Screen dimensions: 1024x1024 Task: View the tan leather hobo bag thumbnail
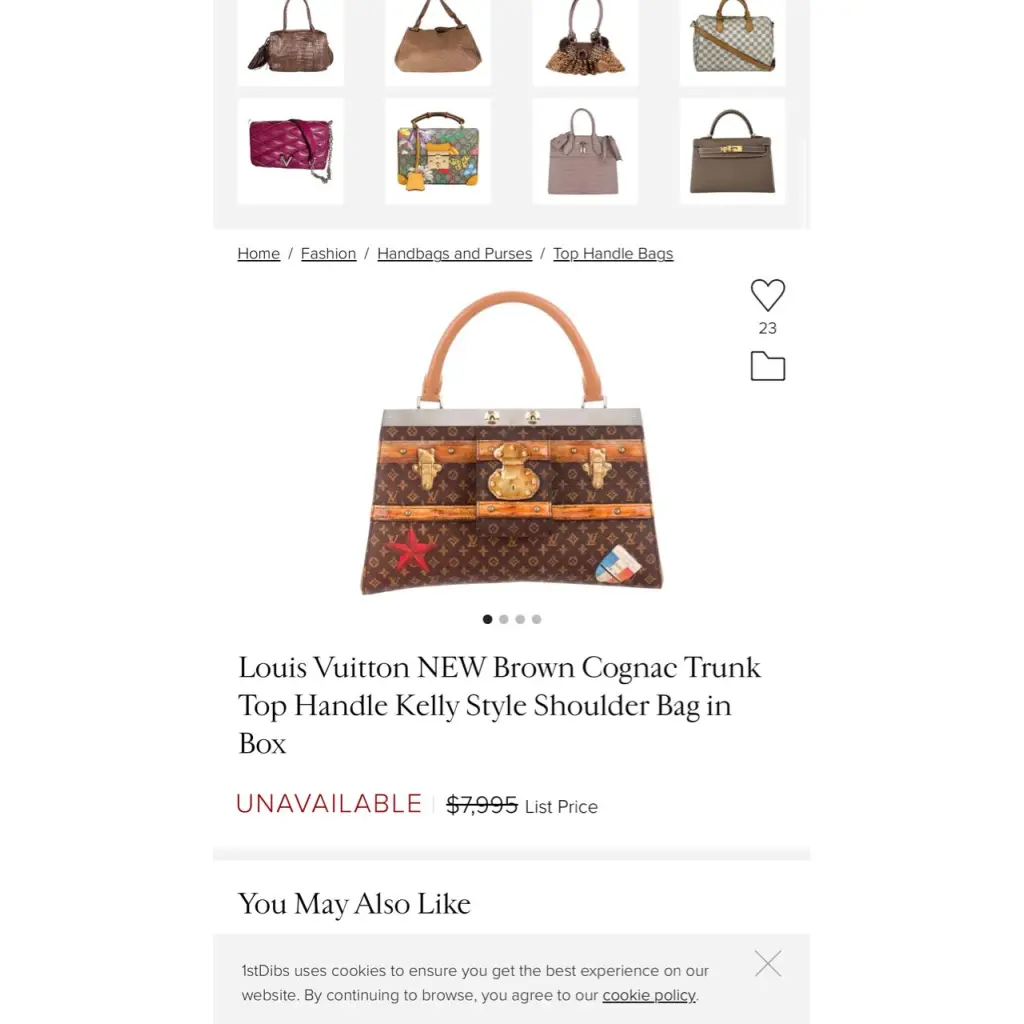[x=438, y=42]
